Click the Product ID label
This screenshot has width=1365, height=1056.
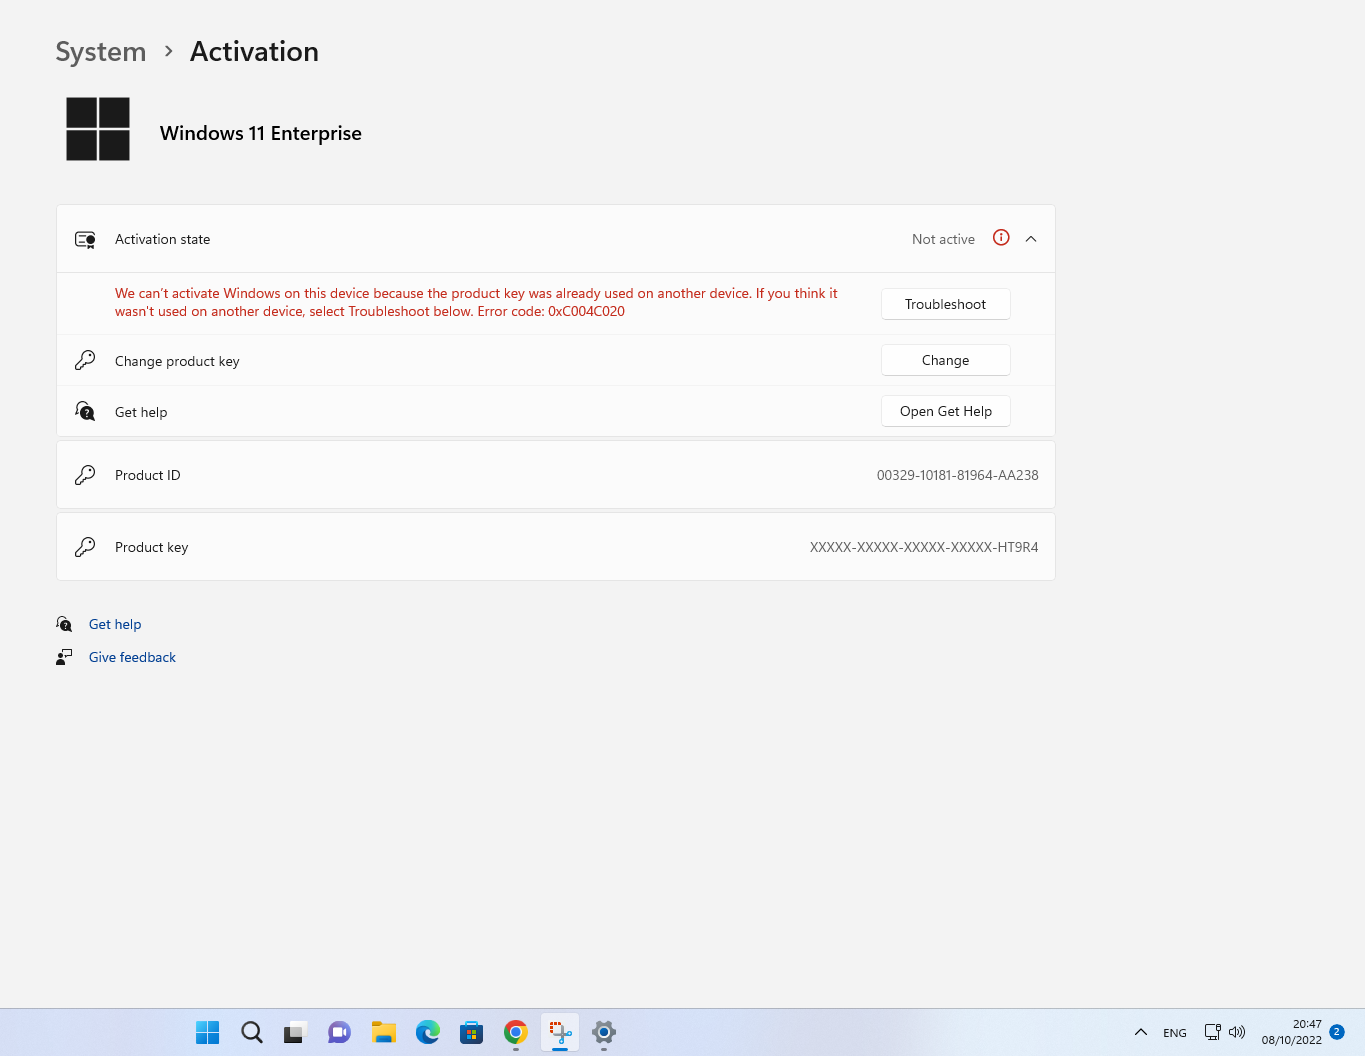tap(148, 475)
